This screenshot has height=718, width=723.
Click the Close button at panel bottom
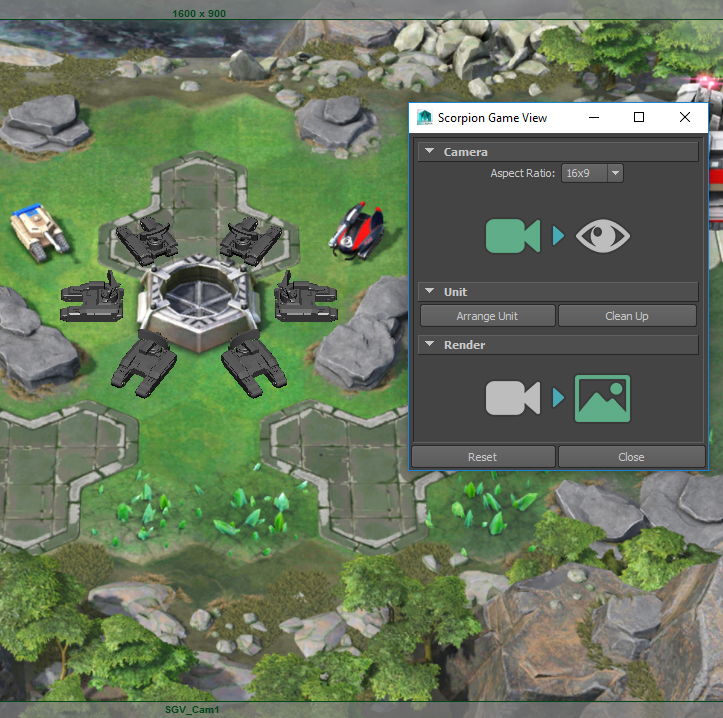(631, 457)
